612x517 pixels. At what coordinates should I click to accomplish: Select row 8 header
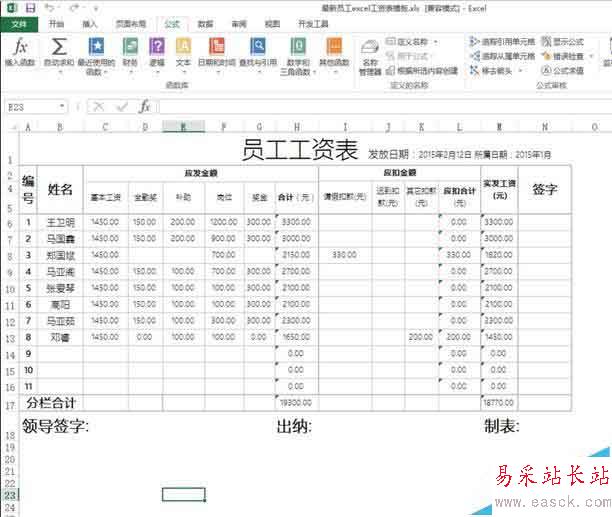point(10,256)
